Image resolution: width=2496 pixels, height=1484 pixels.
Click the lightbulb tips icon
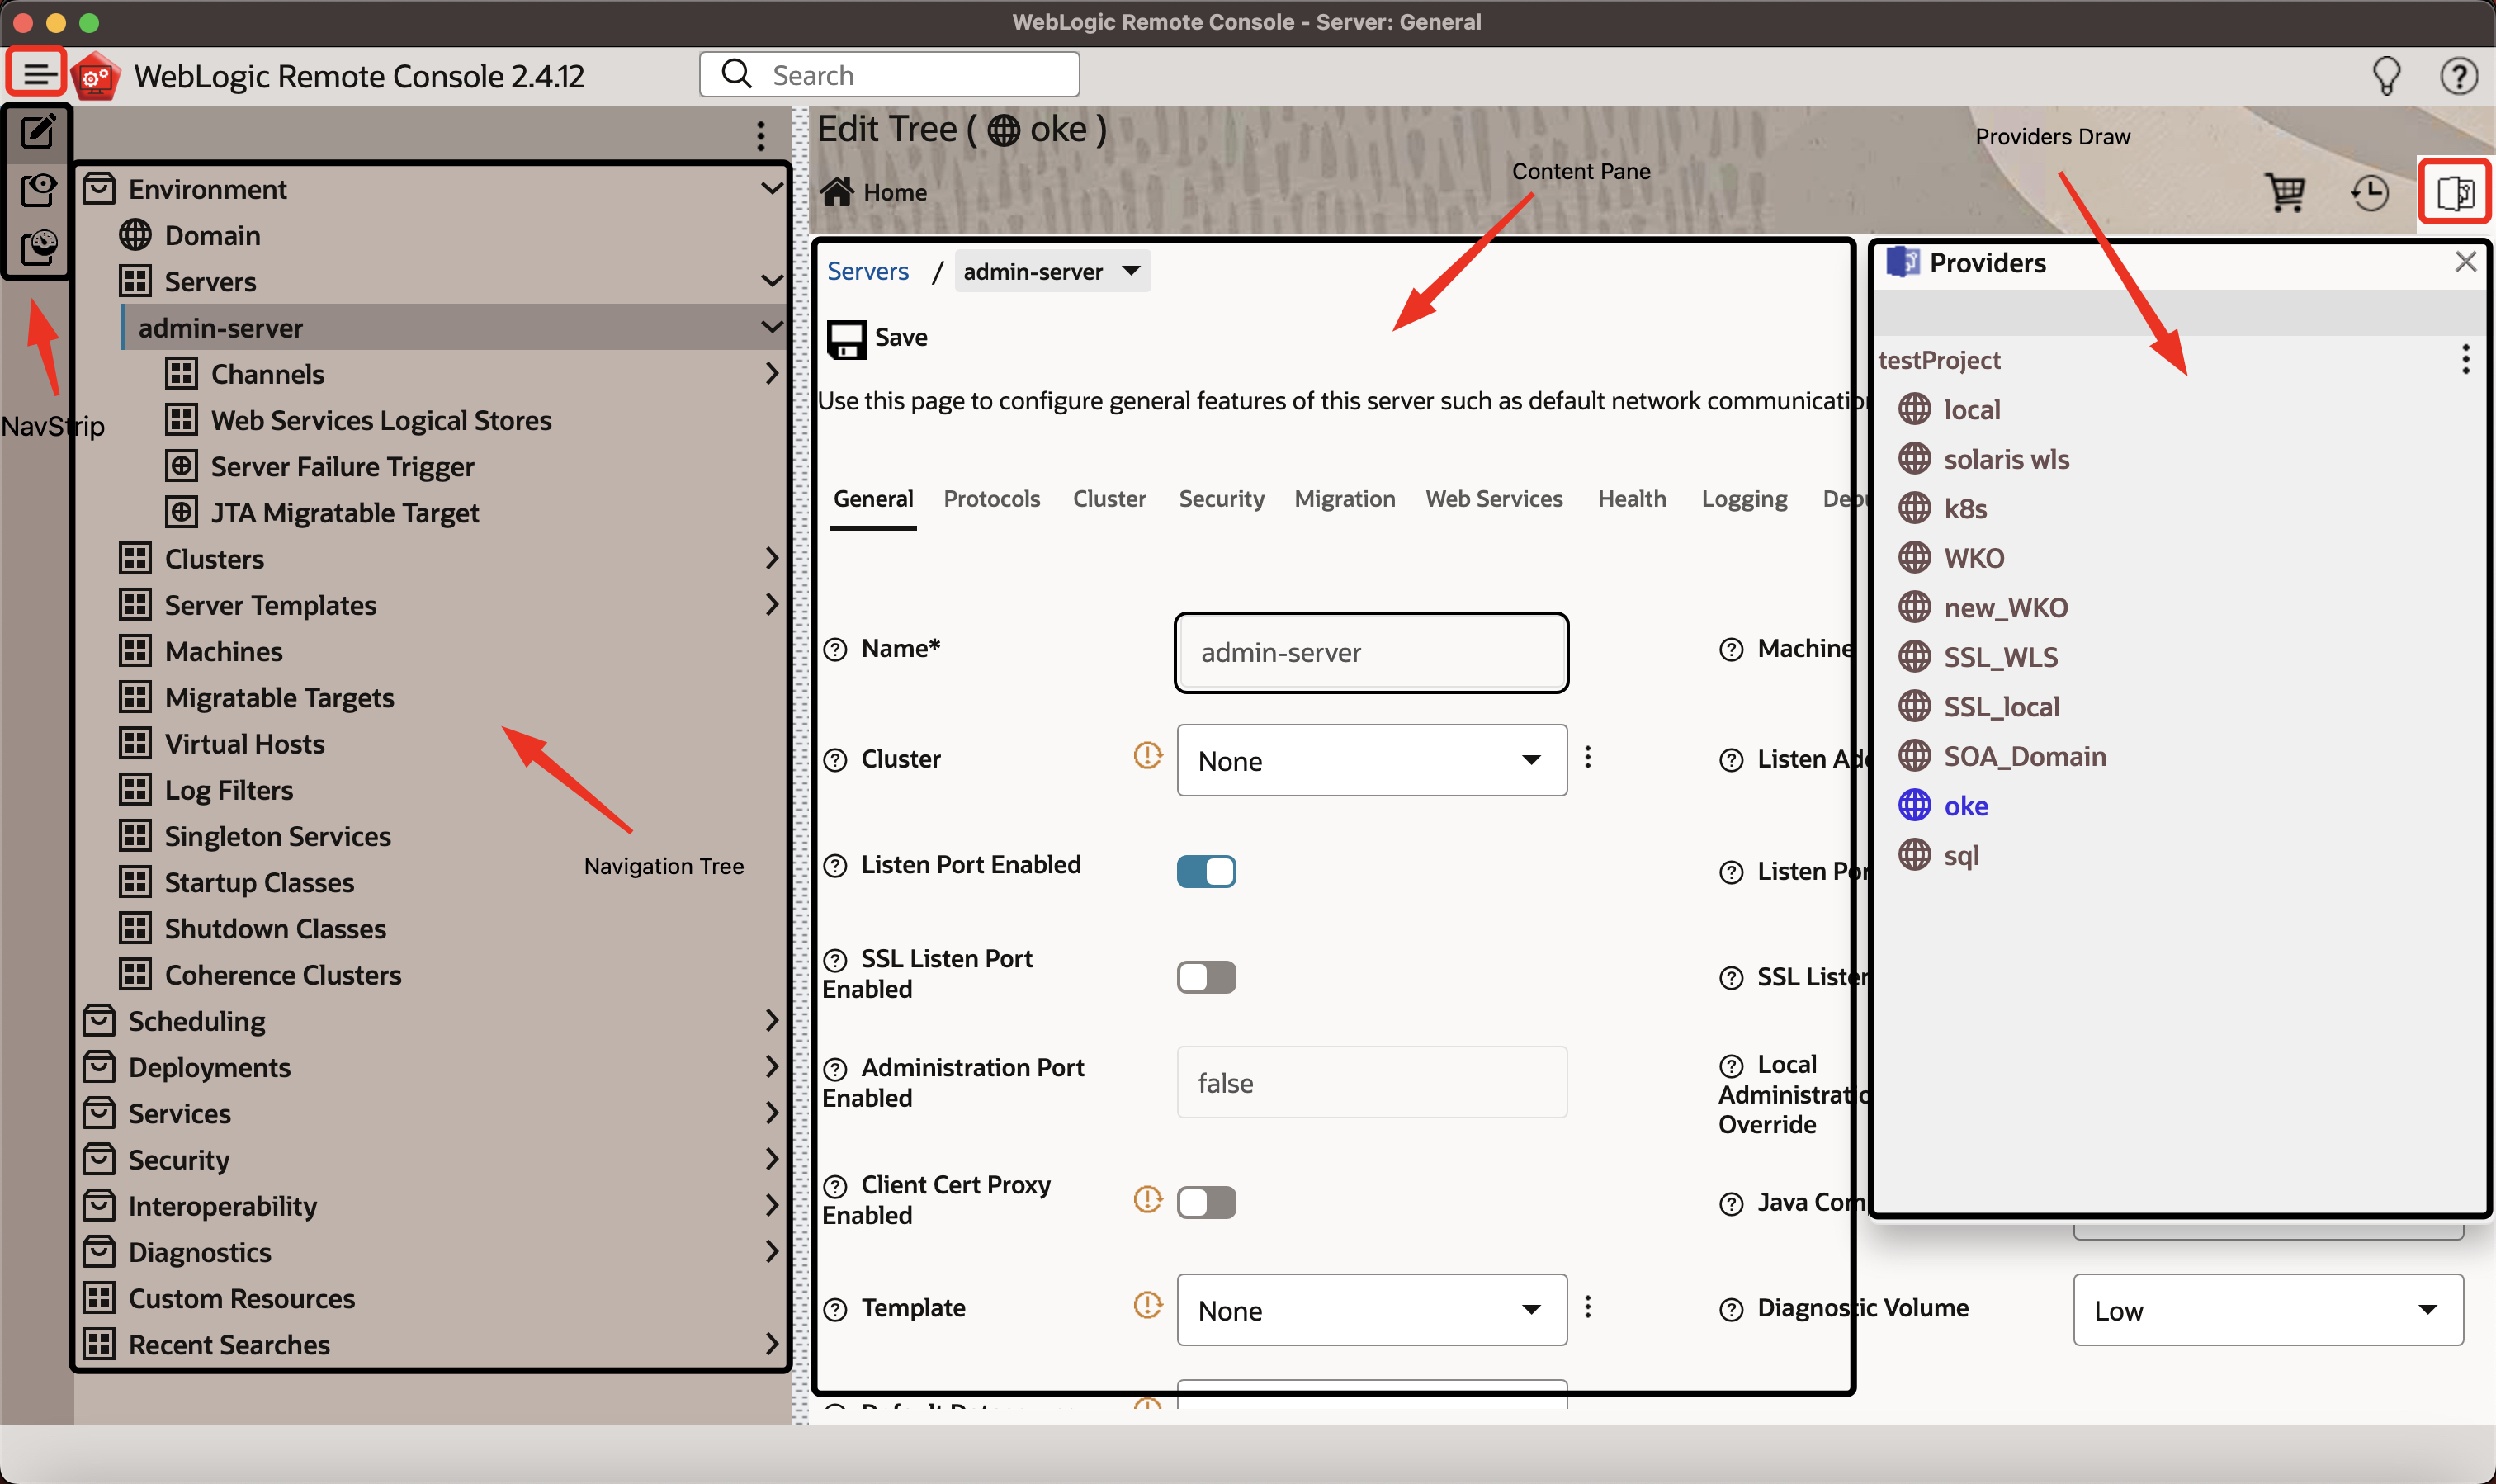tap(2386, 75)
